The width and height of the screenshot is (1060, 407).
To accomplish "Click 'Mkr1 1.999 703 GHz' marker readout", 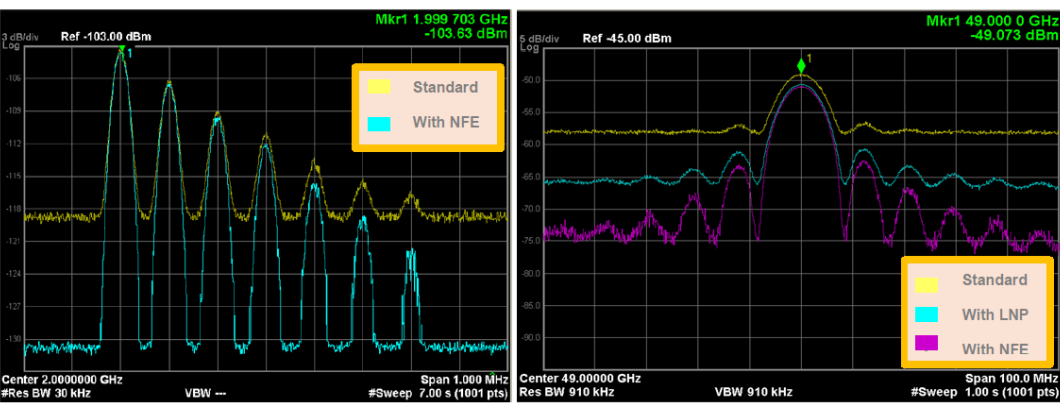I will pos(441,20).
